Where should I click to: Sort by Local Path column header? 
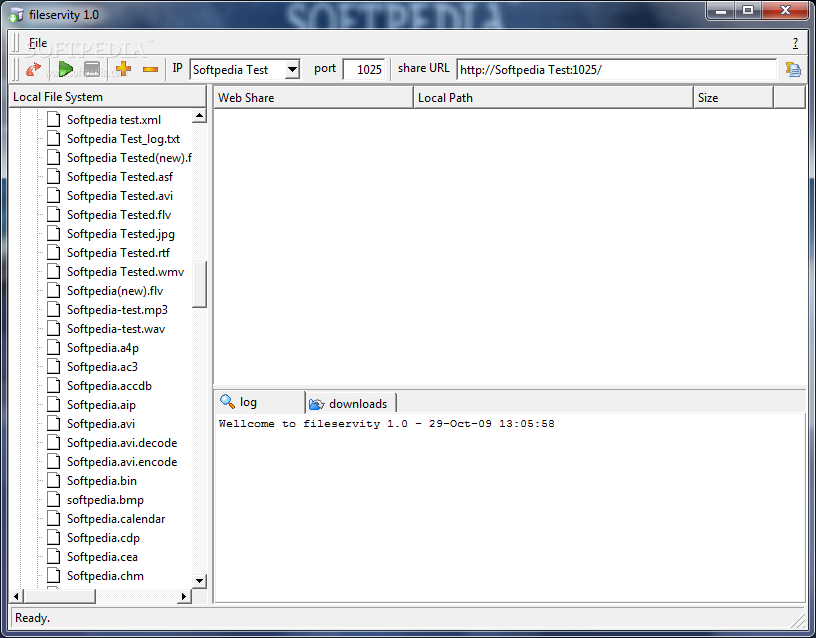[553, 98]
